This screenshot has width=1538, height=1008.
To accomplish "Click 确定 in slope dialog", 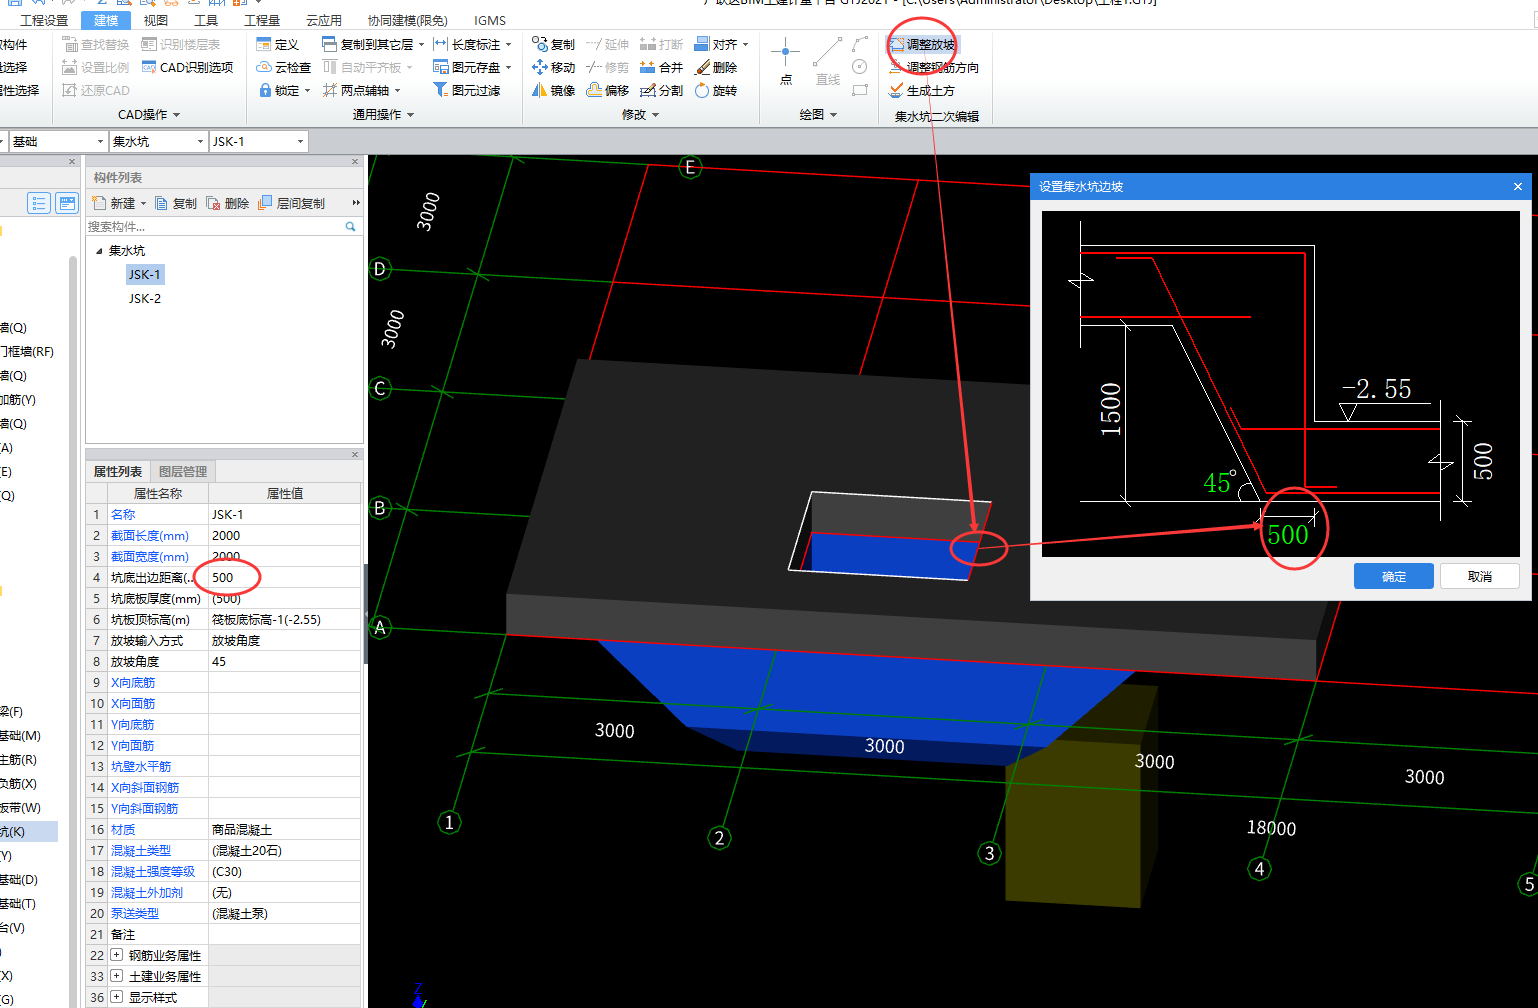I will click(x=1394, y=576).
